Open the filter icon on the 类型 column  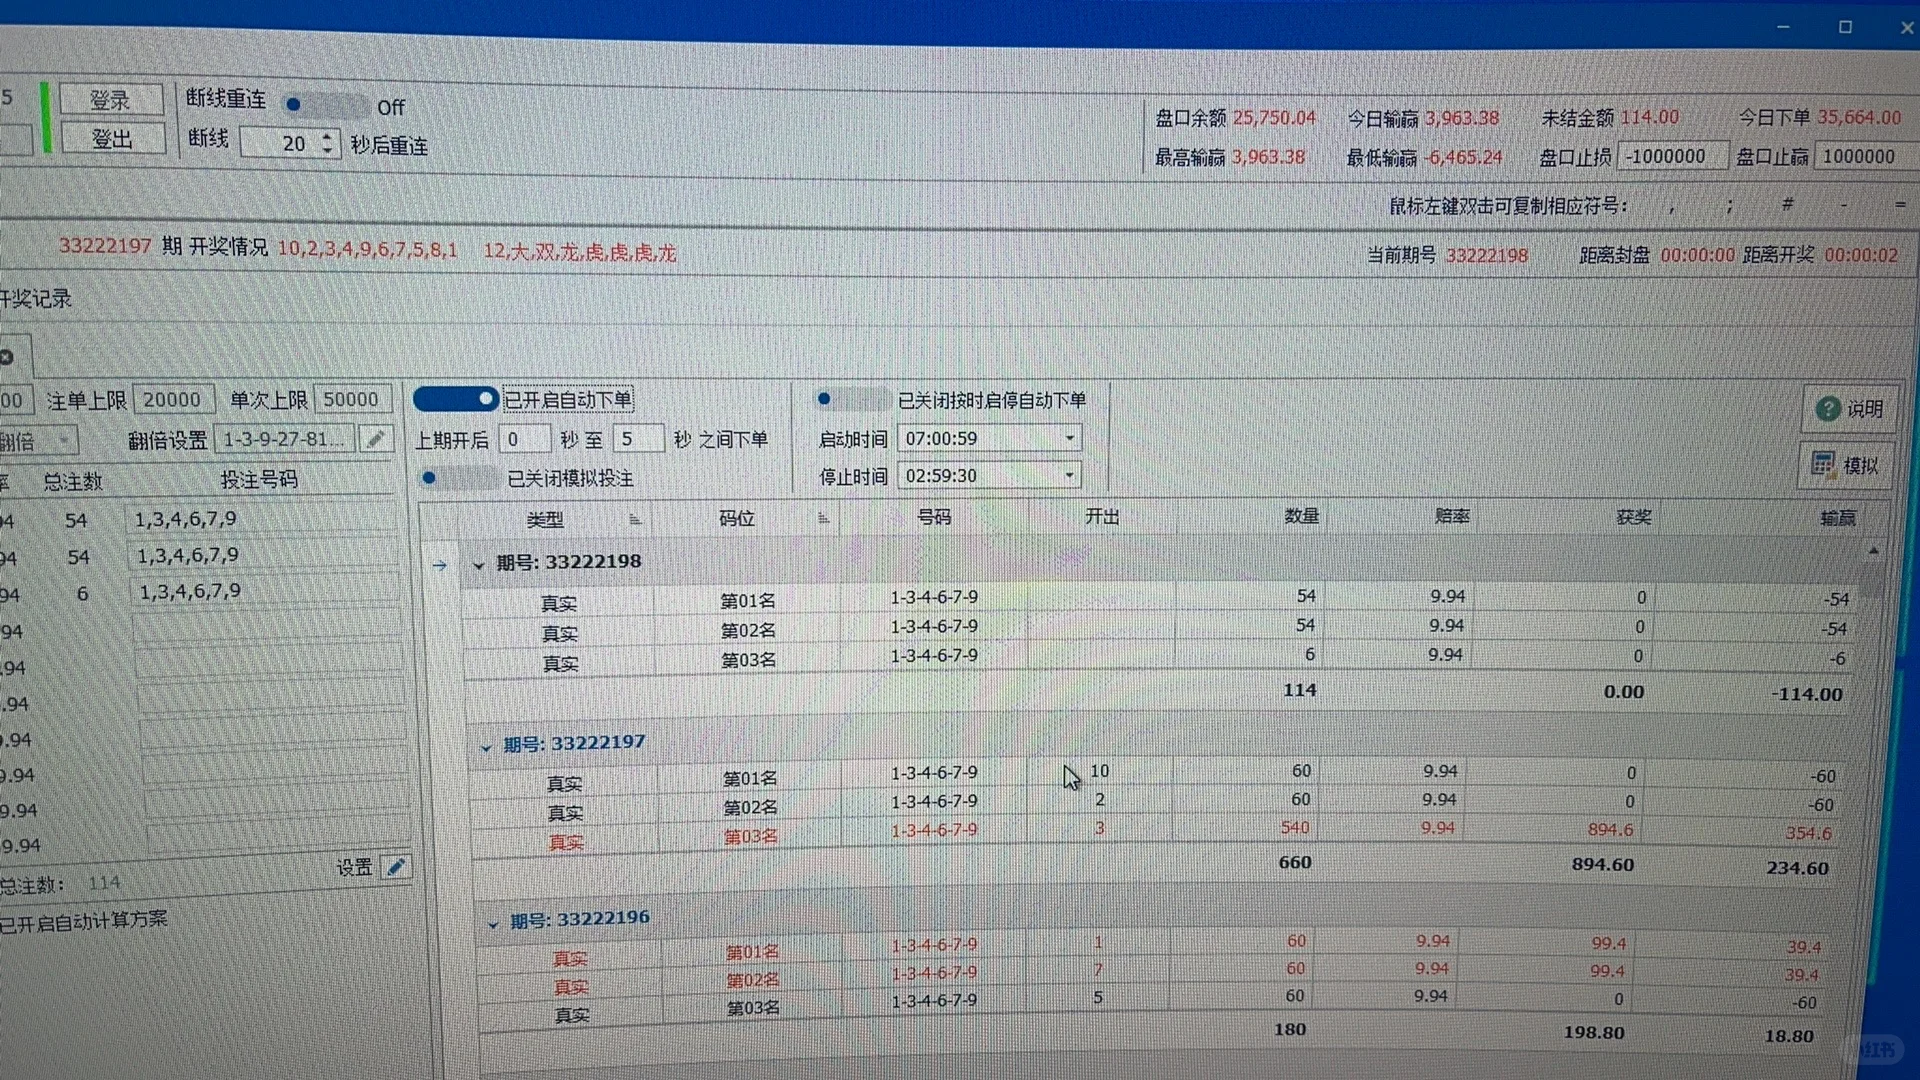tap(636, 518)
